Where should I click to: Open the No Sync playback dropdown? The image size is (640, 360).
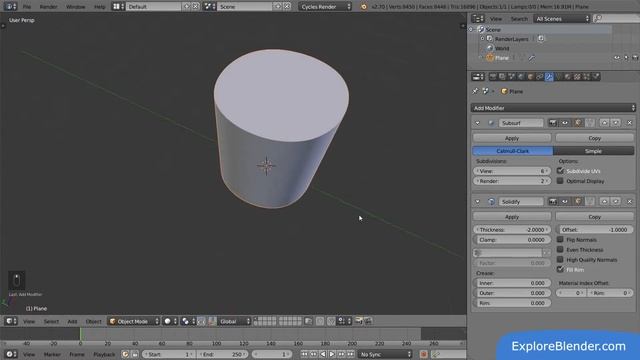click(x=385, y=354)
